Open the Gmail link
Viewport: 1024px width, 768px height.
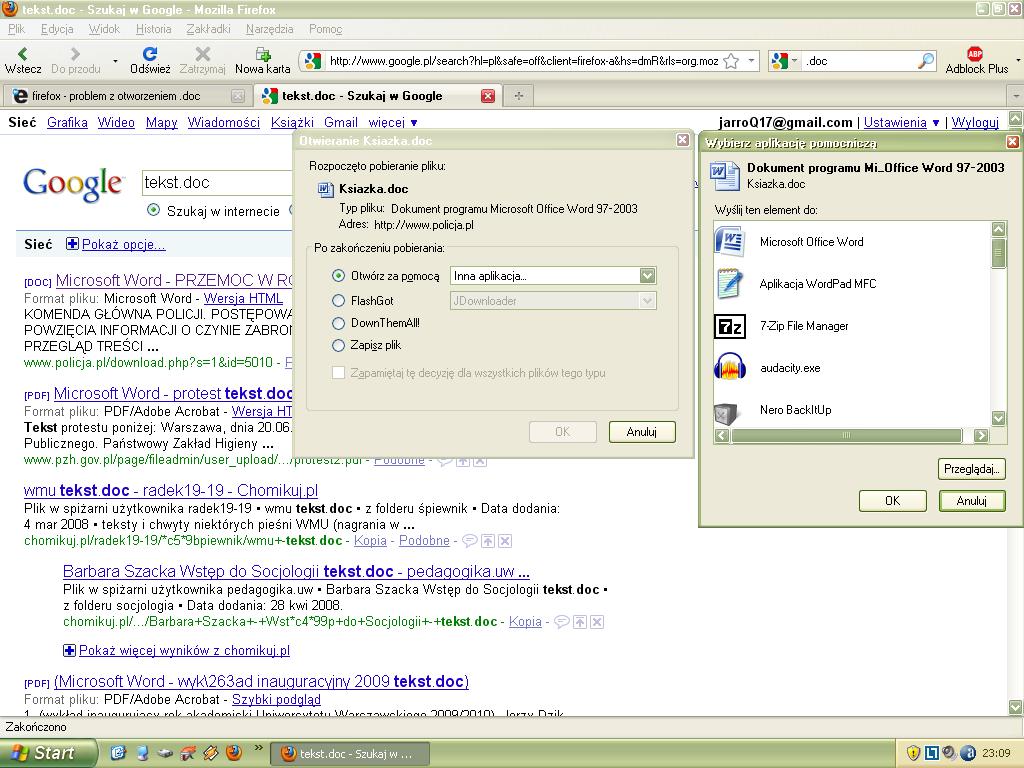coord(341,122)
